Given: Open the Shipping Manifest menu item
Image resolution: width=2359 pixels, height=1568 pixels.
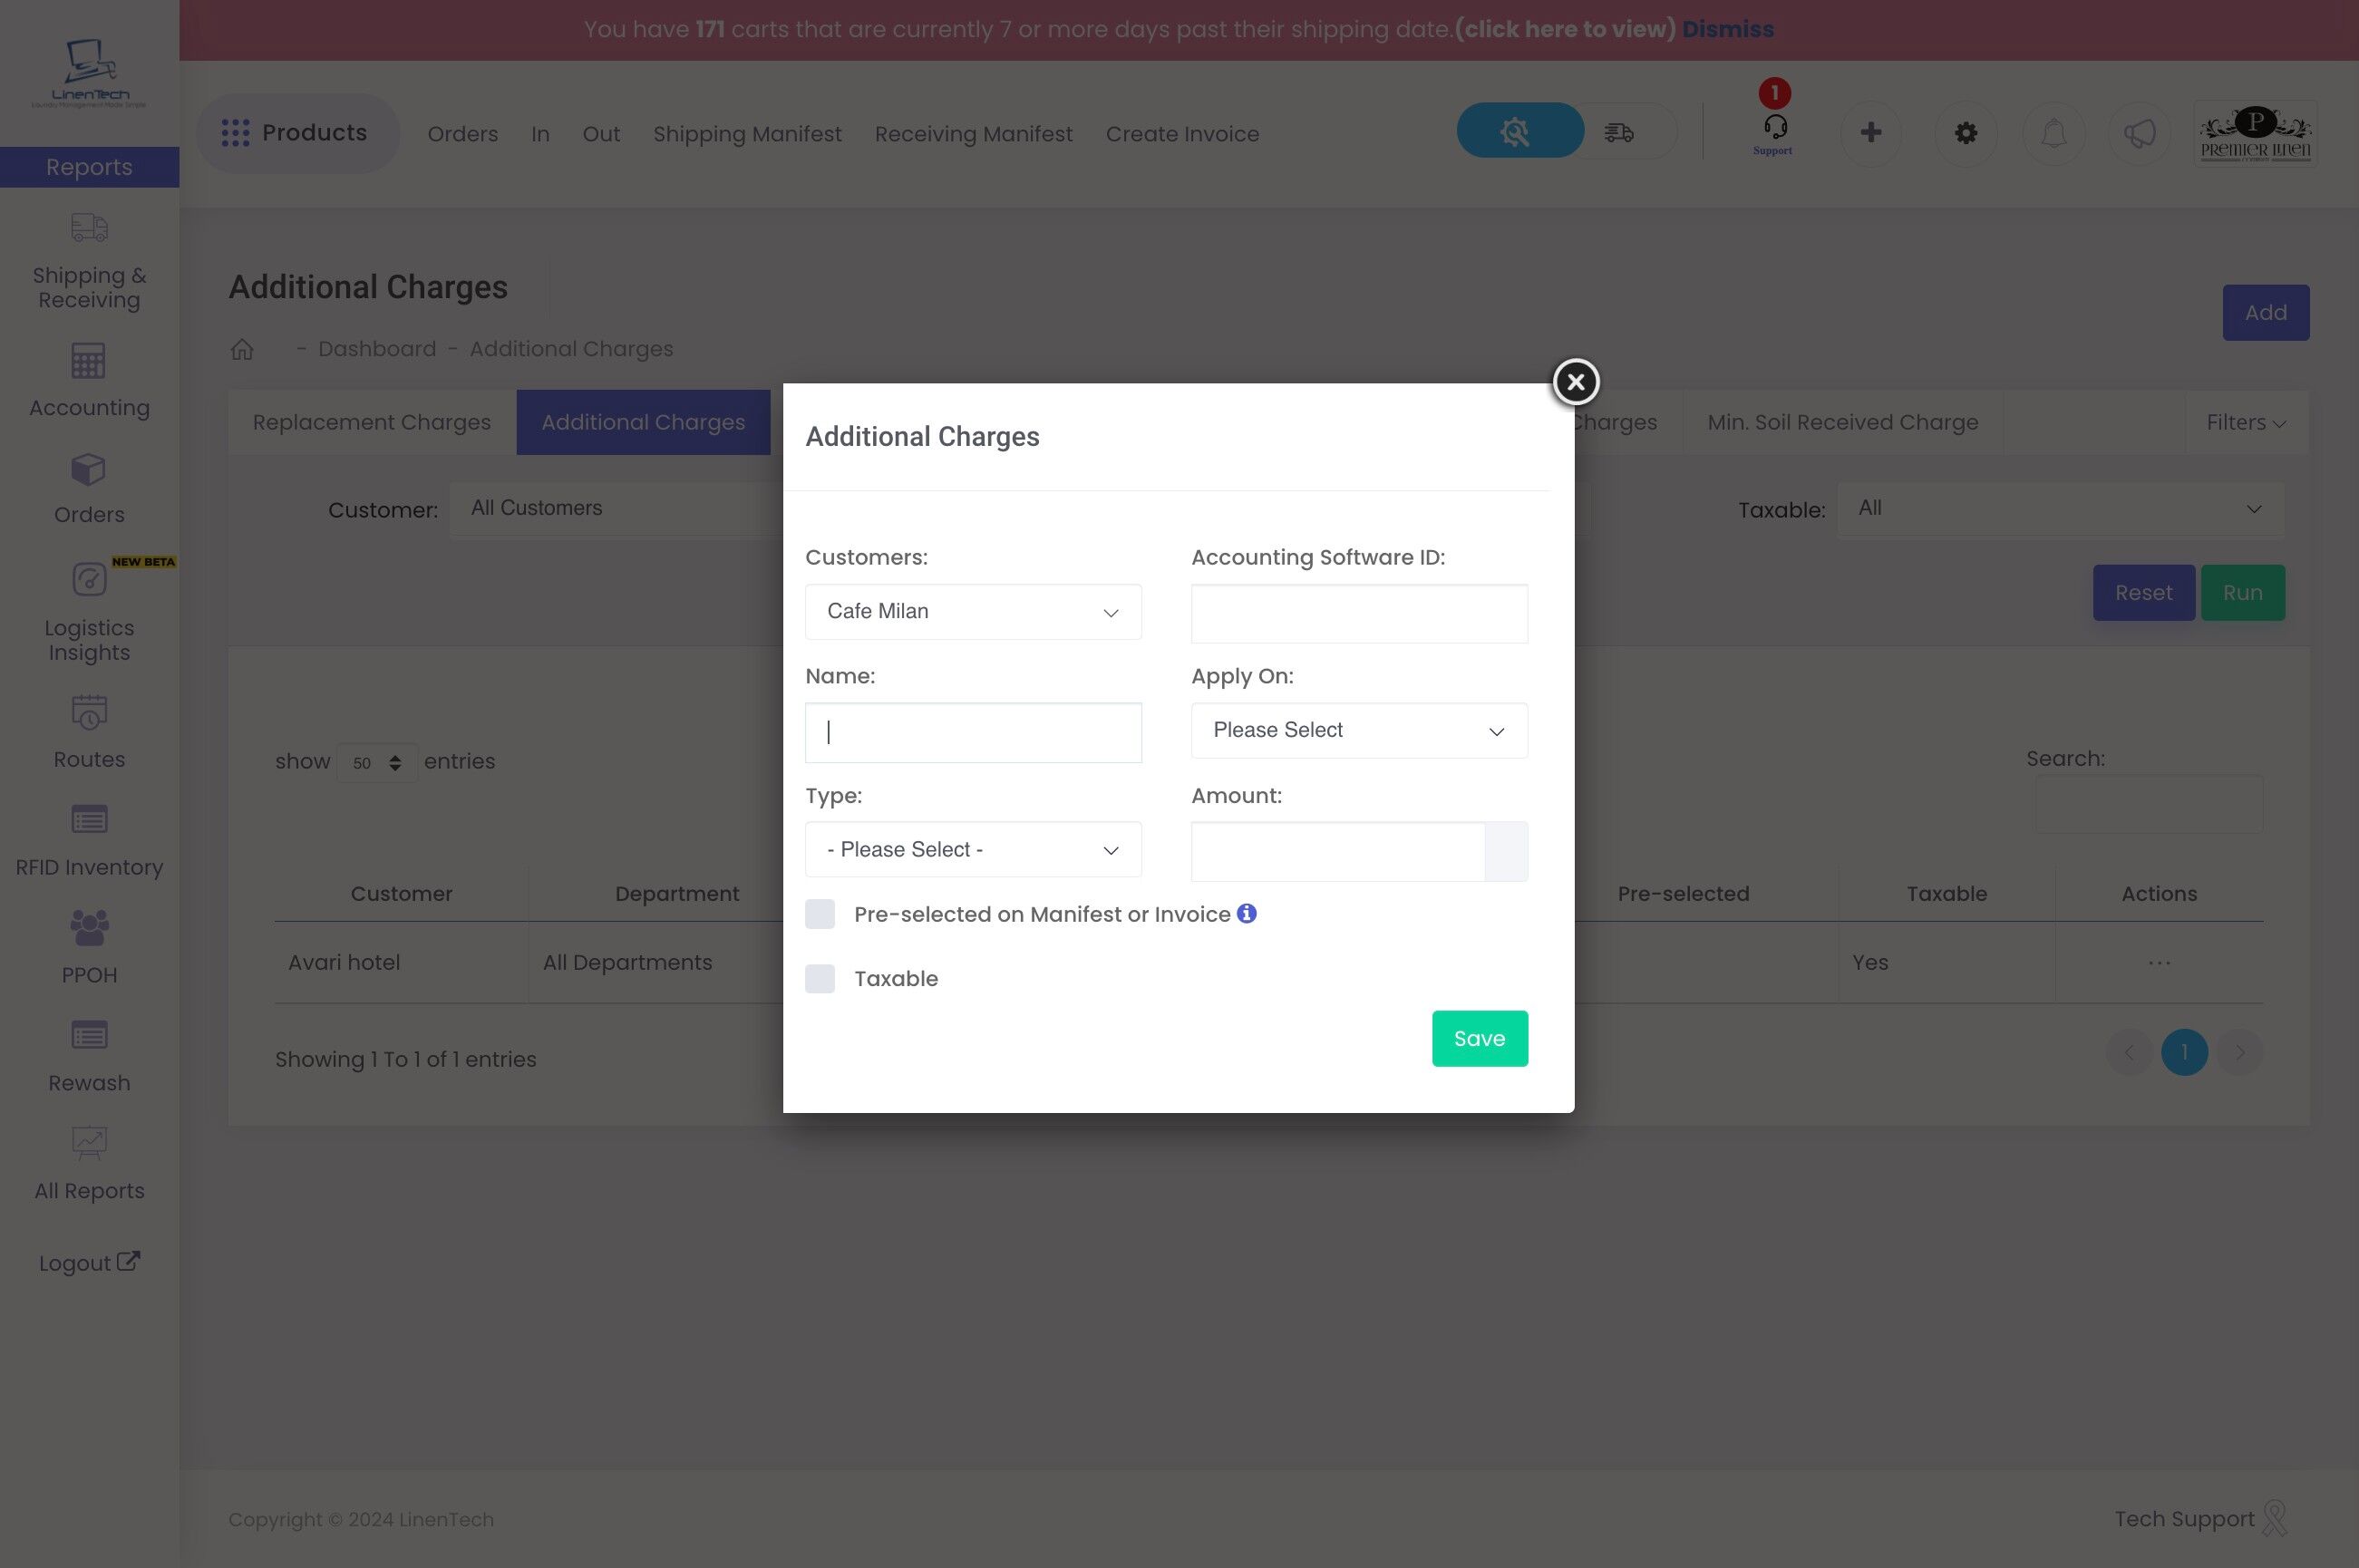Looking at the screenshot, I should [x=746, y=134].
